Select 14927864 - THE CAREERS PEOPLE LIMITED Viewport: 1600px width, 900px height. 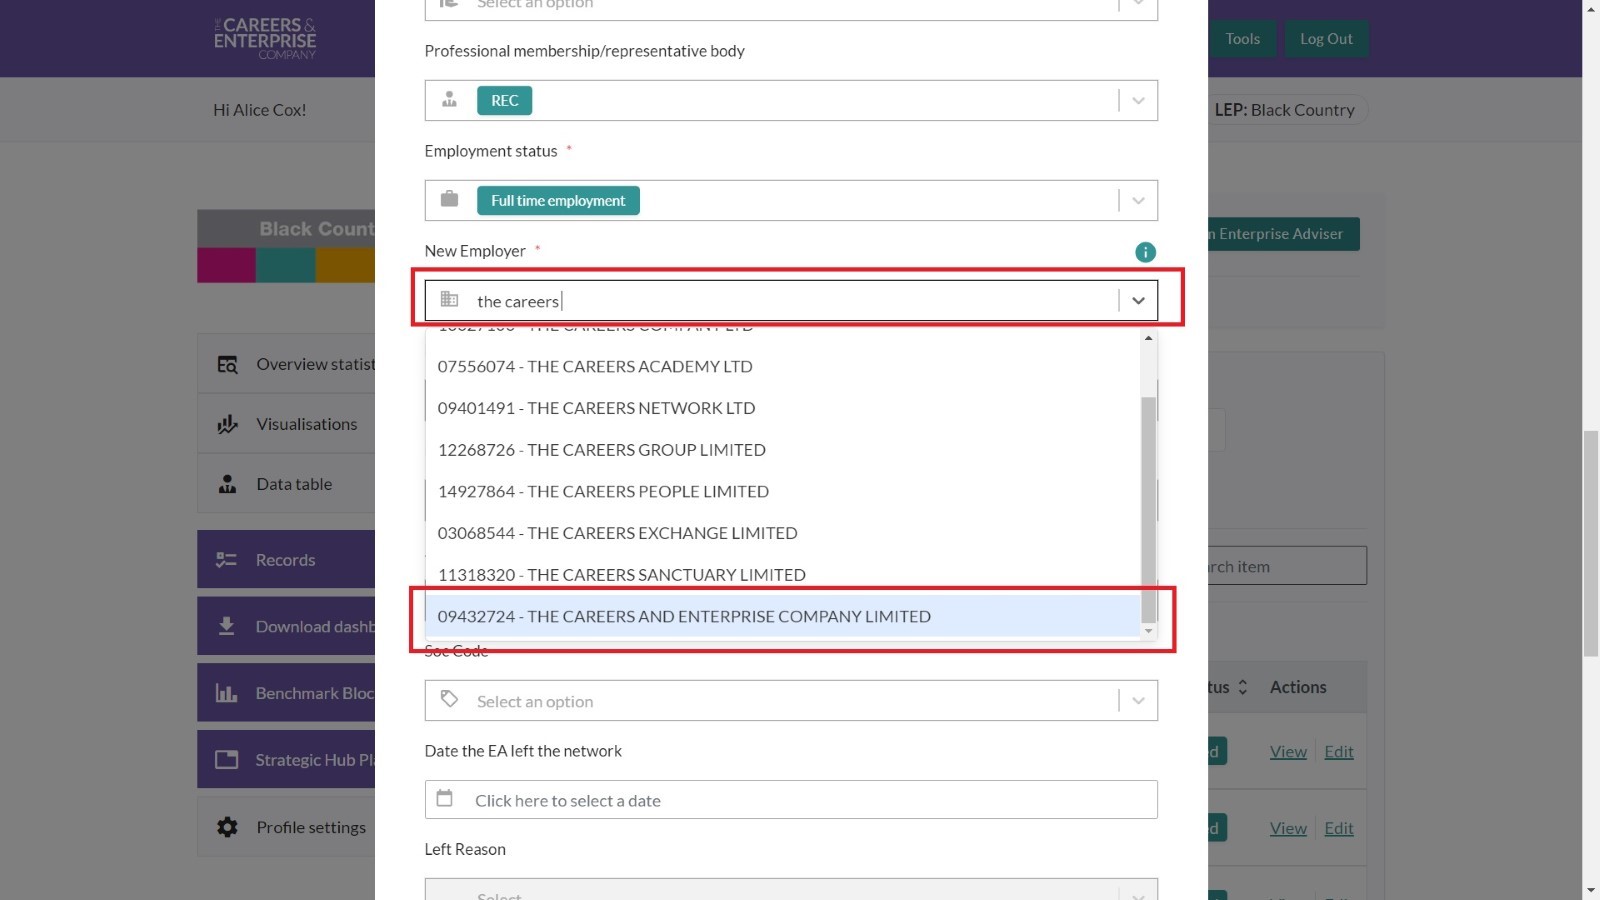click(x=783, y=491)
